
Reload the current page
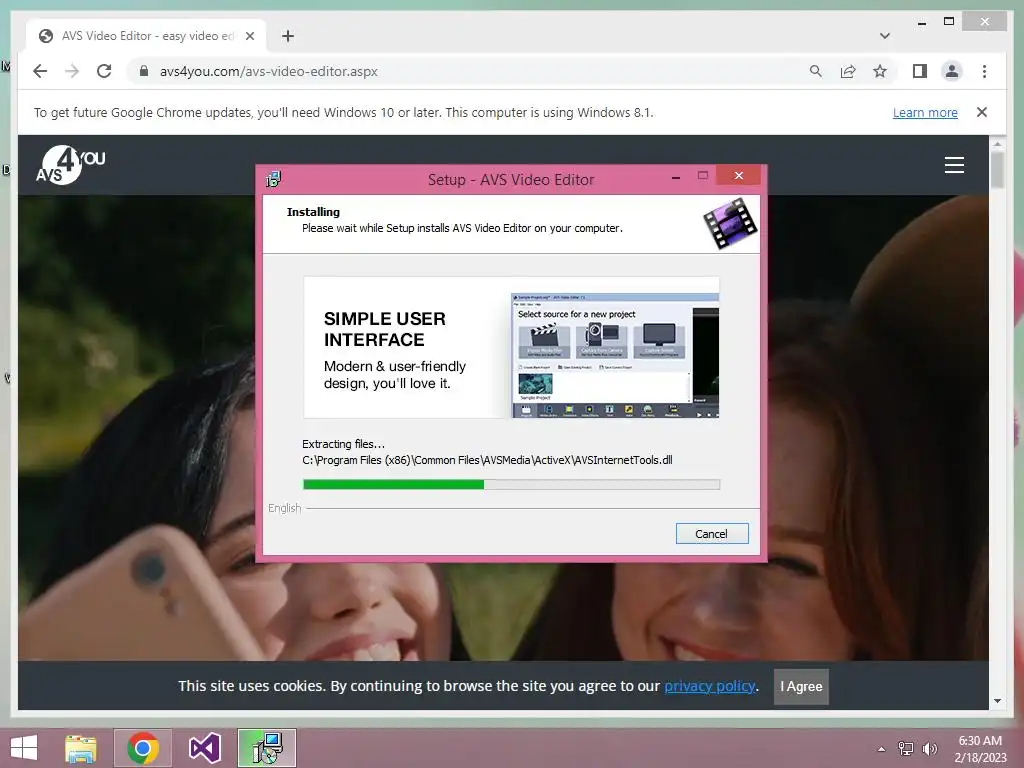[104, 71]
